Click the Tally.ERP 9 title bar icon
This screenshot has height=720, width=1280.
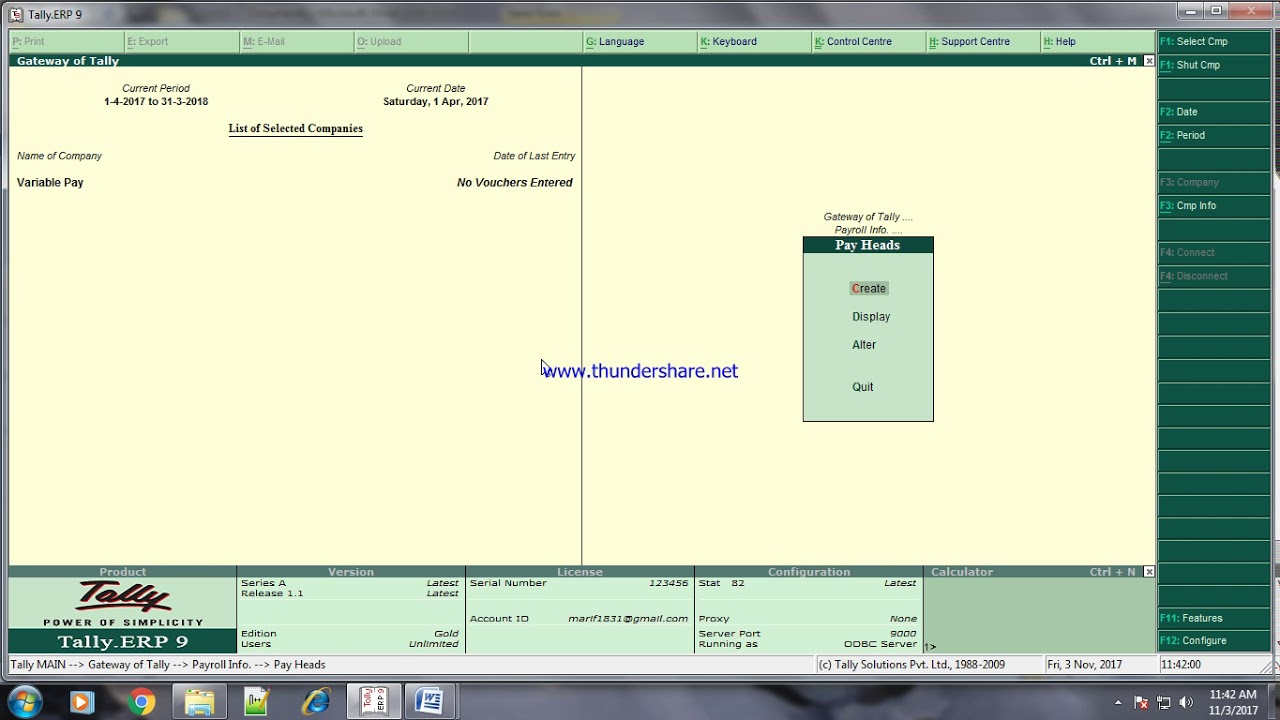pyautogui.click(x=15, y=14)
